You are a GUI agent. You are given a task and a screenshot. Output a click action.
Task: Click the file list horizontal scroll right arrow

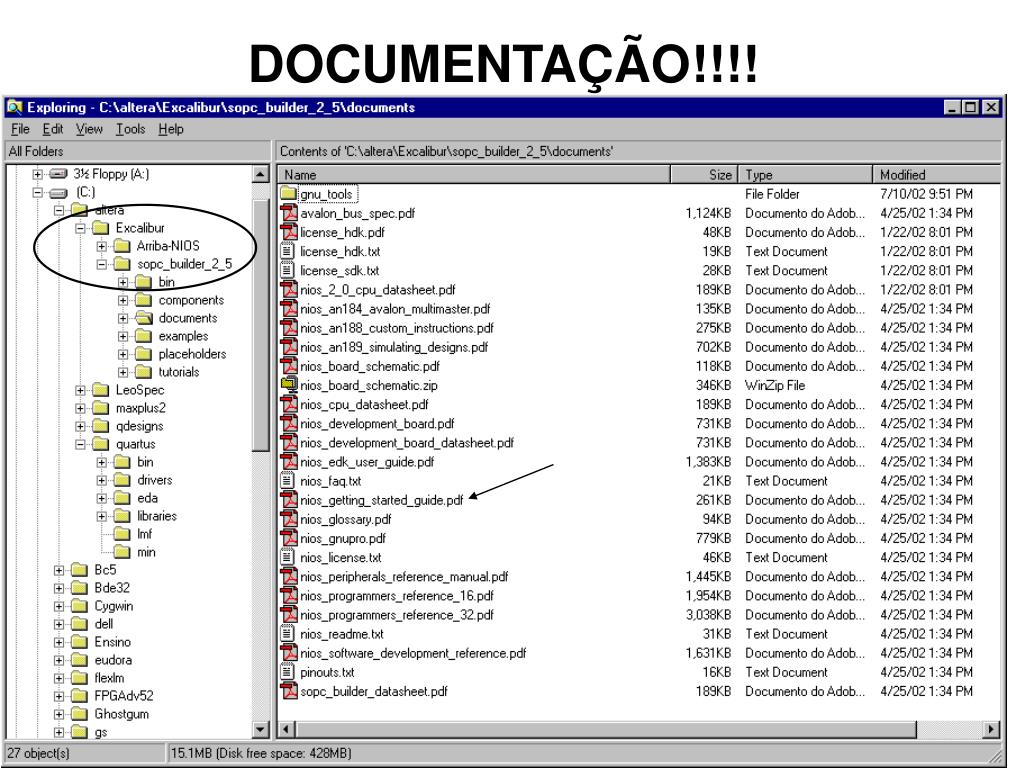992,733
